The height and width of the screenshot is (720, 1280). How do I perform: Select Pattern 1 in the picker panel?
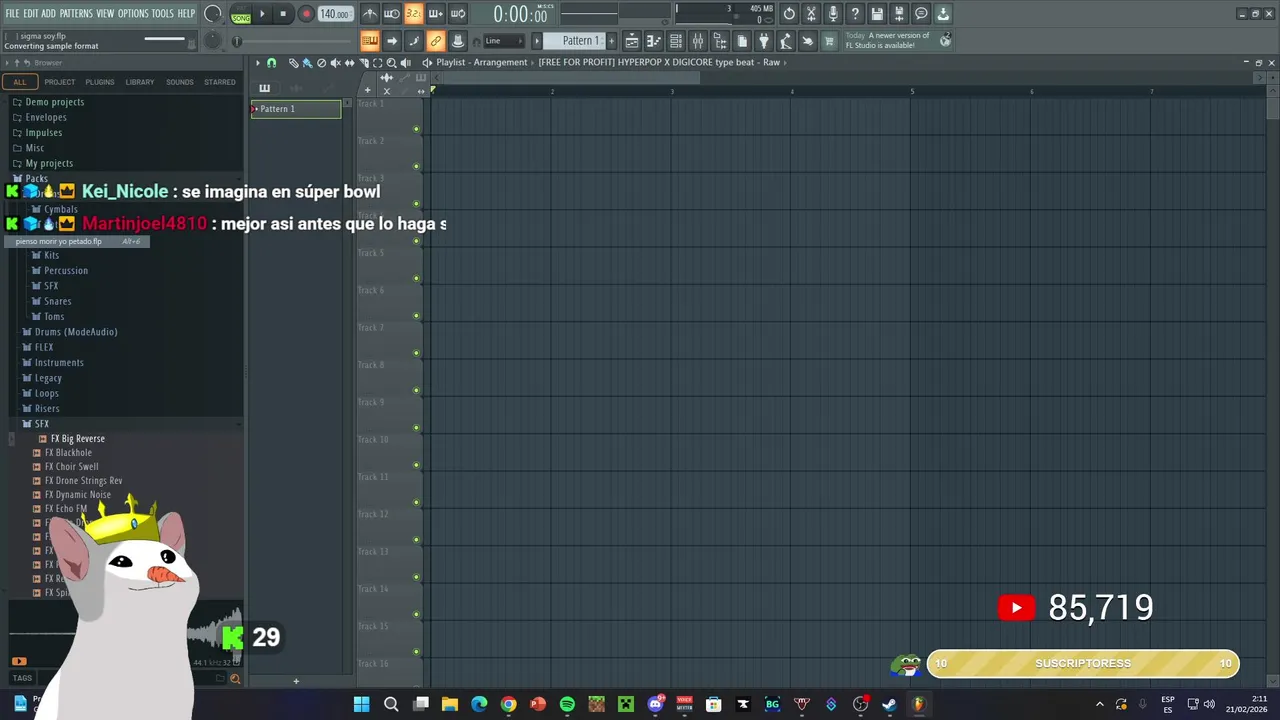click(296, 109)
